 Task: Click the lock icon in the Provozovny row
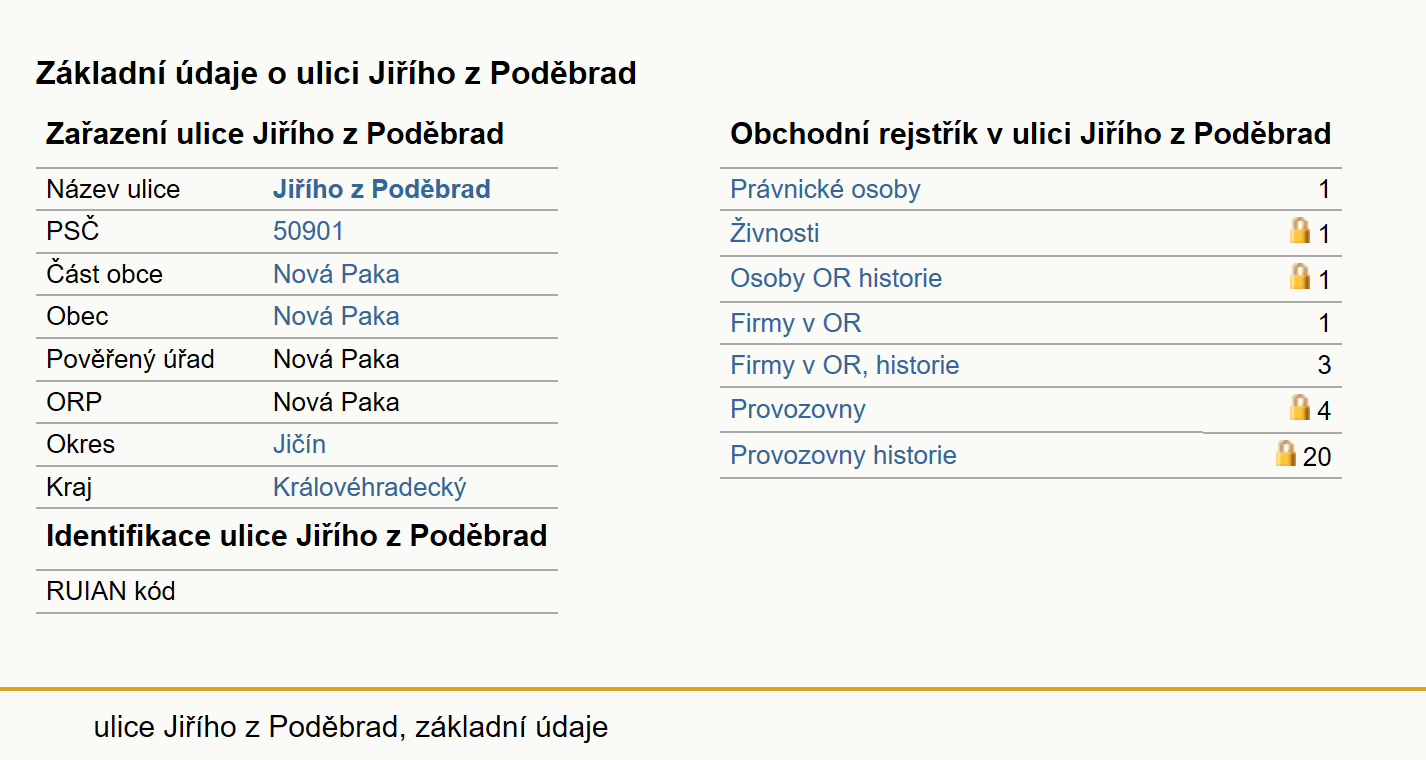(x=1299, y=407)
